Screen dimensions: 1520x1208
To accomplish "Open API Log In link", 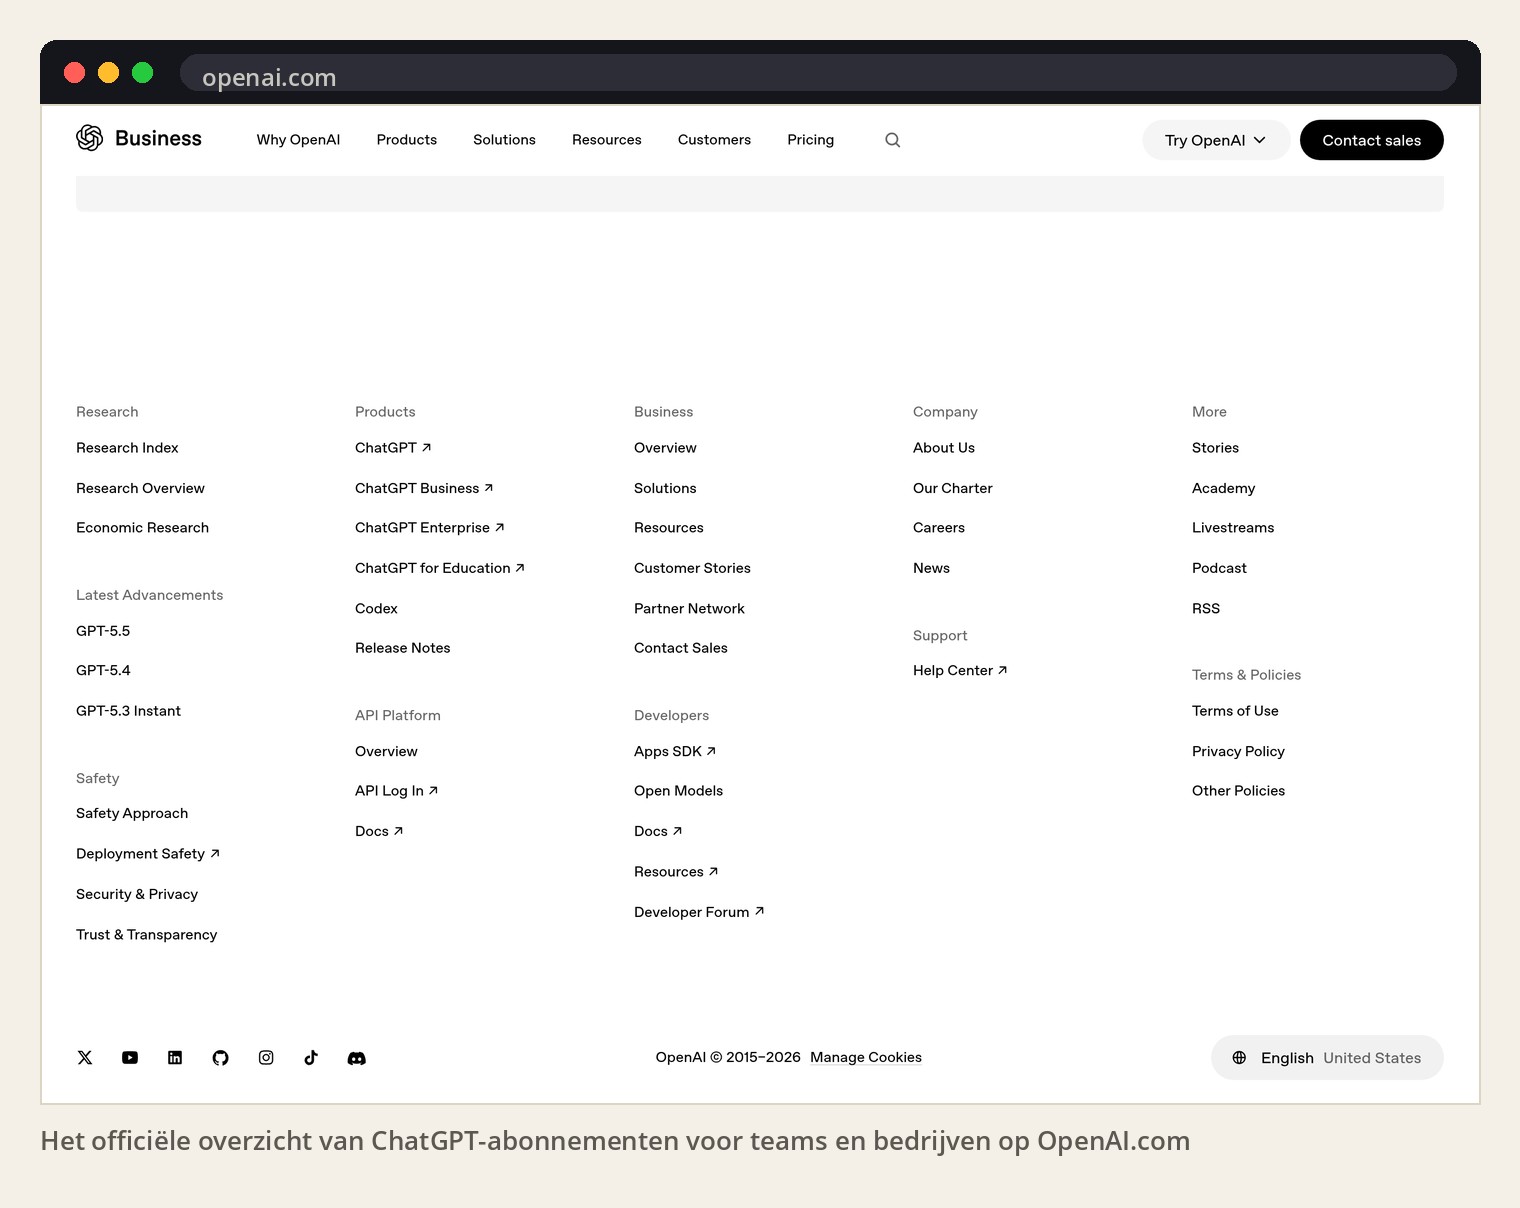I will (x=397, y=791).
